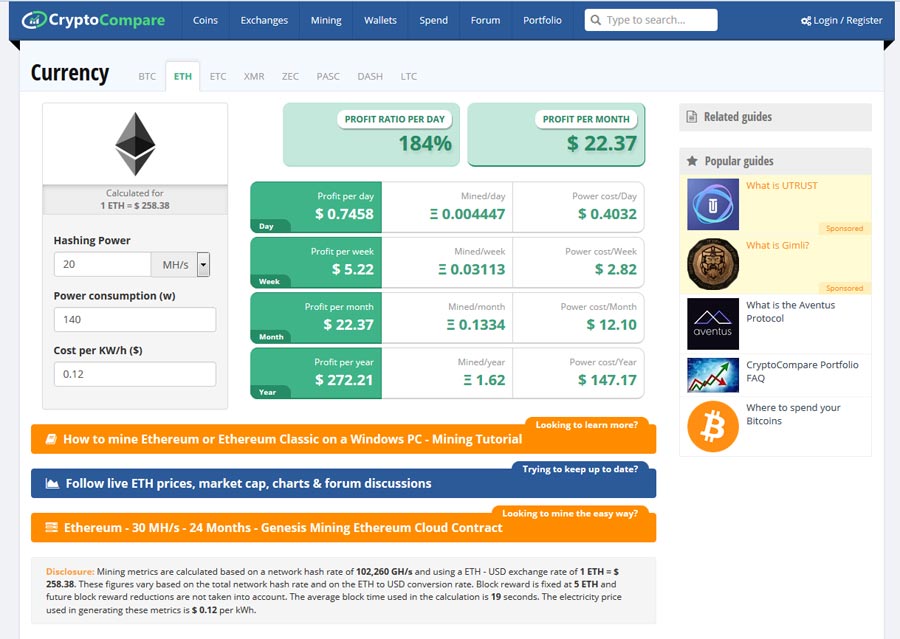Click the 1 ETH = $ 258.38 text

point(135,206)
